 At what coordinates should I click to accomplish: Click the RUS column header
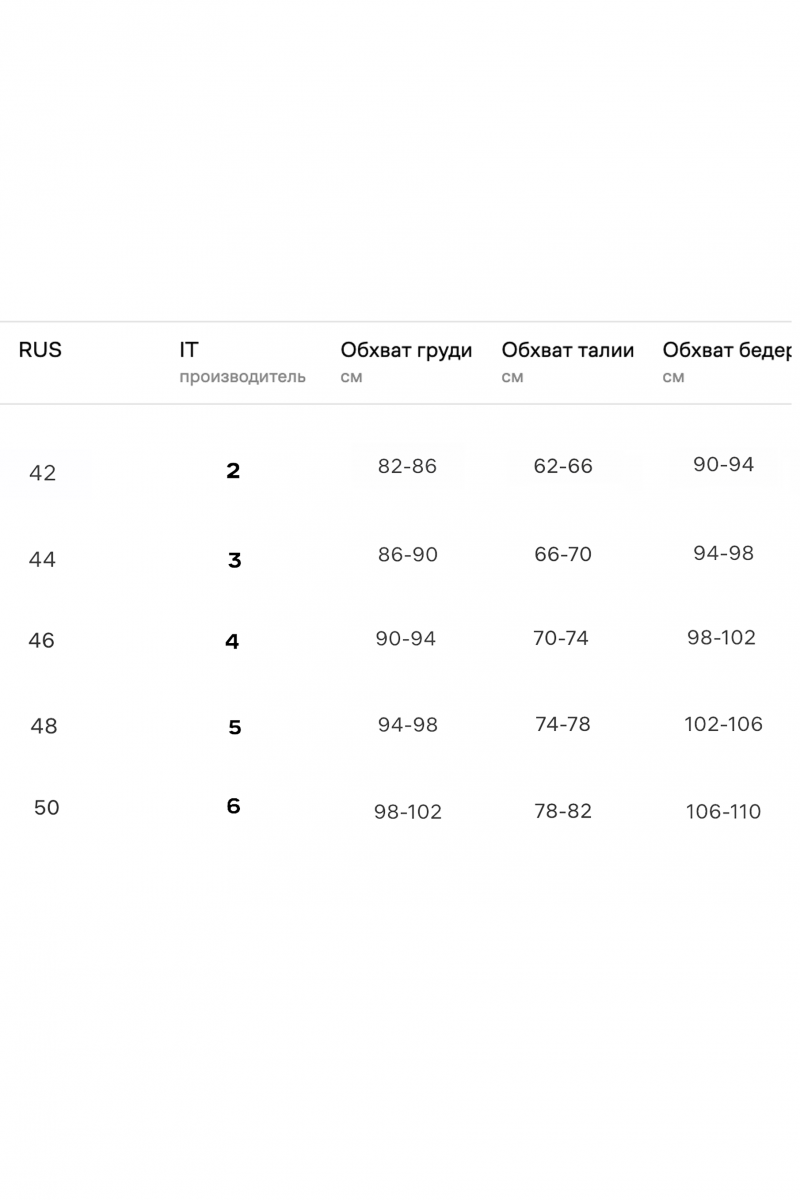coord(40,350)
